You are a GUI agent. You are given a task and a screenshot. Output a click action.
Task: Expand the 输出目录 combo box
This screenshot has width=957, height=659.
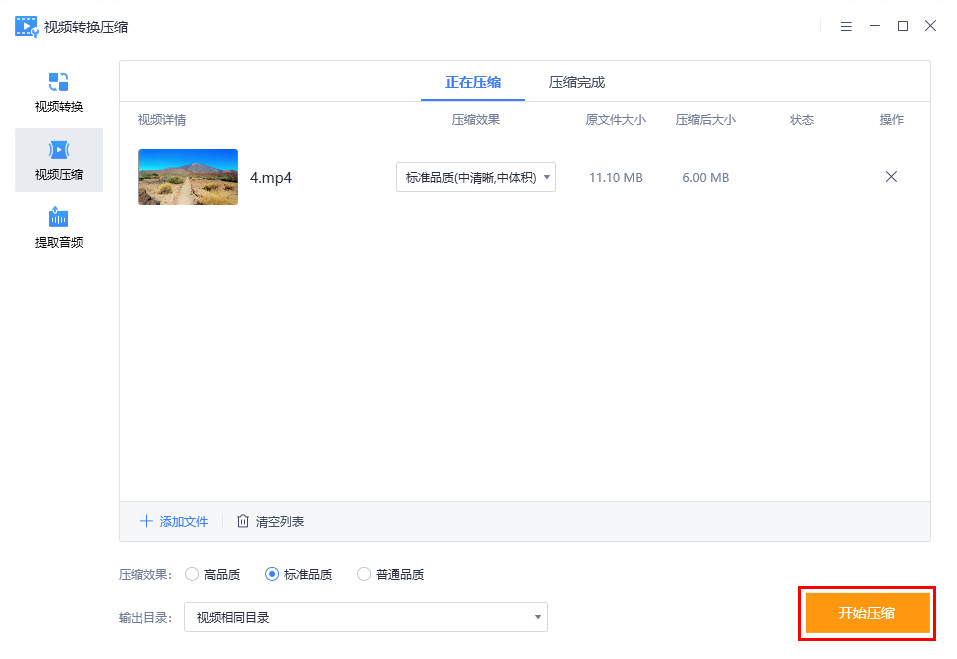(x=366, y=617)
